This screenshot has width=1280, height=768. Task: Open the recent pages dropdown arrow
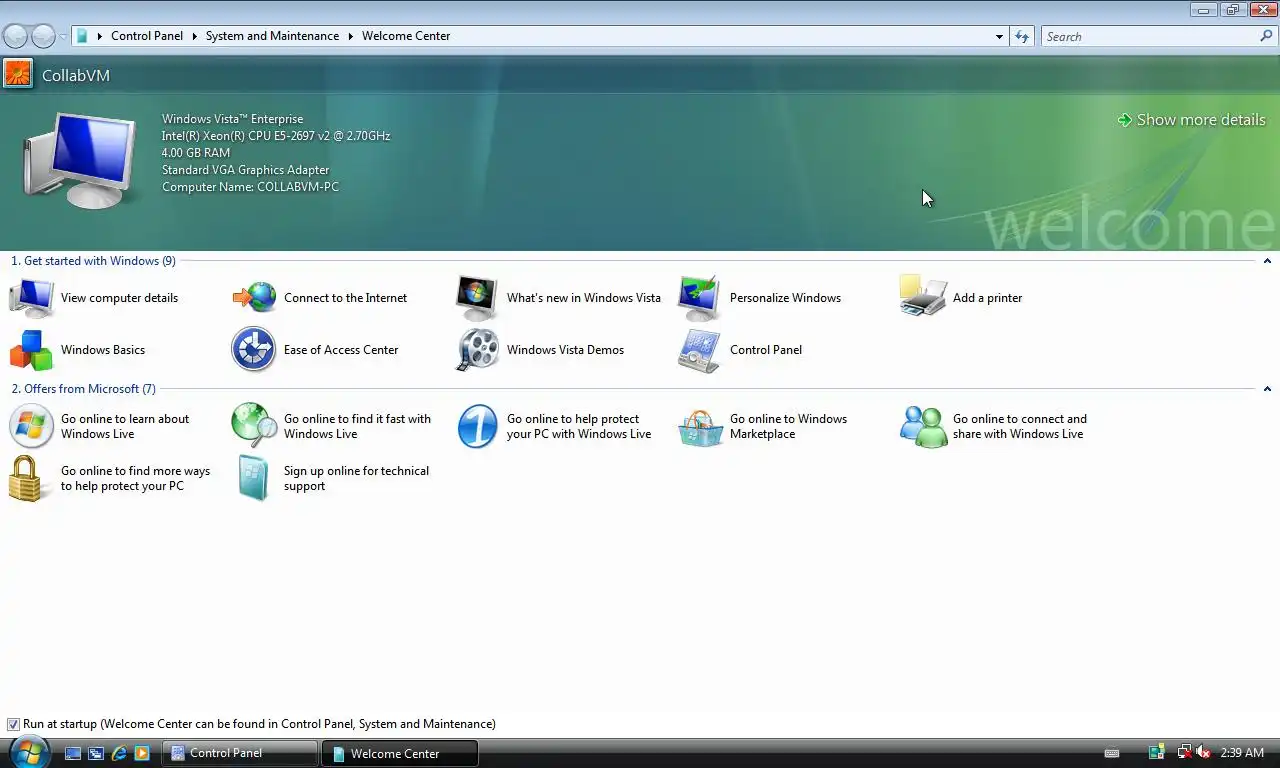point(63,36)
